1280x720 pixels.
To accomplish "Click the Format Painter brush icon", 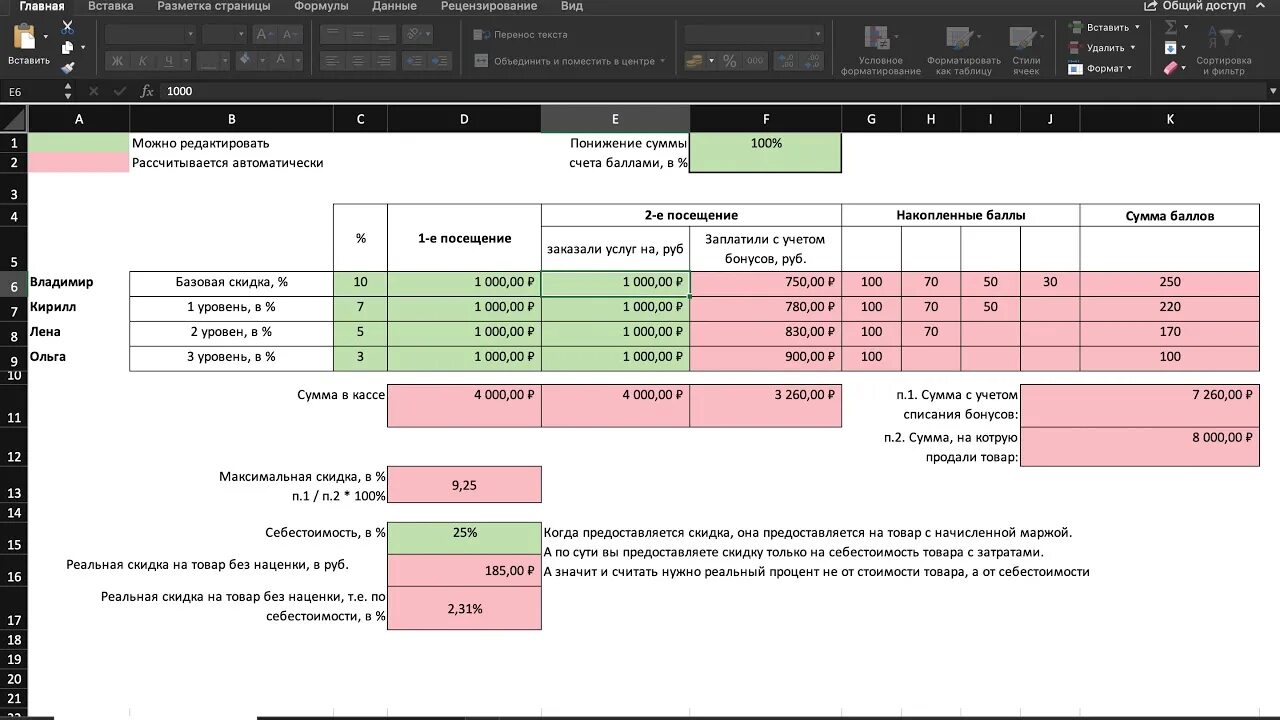I will 67,68.
